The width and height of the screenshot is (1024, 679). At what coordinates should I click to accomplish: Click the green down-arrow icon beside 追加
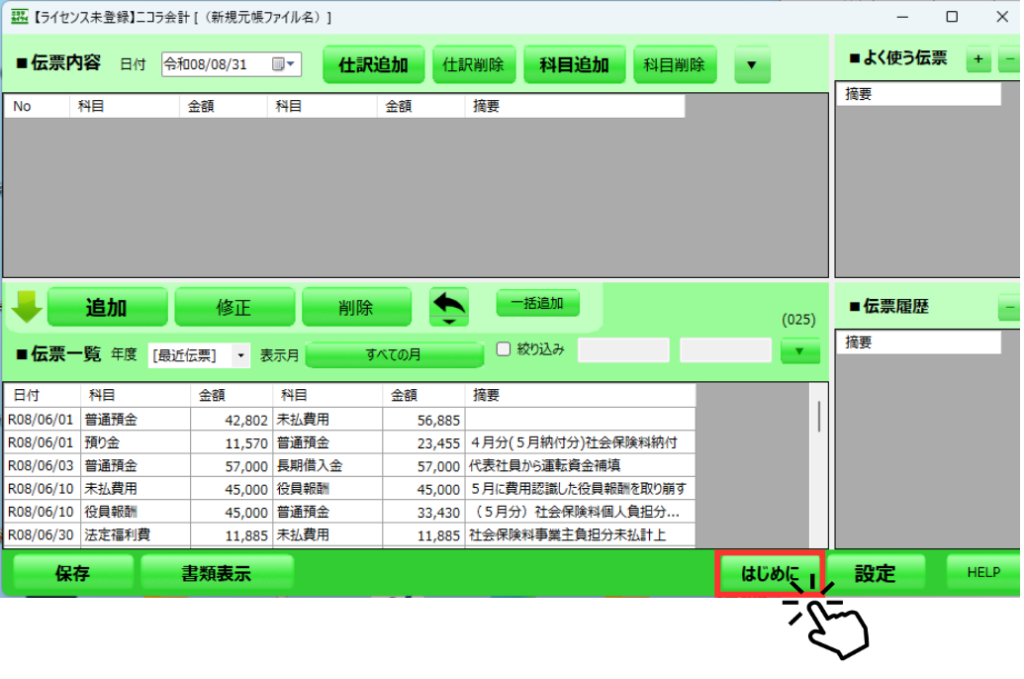coord(27,306)
